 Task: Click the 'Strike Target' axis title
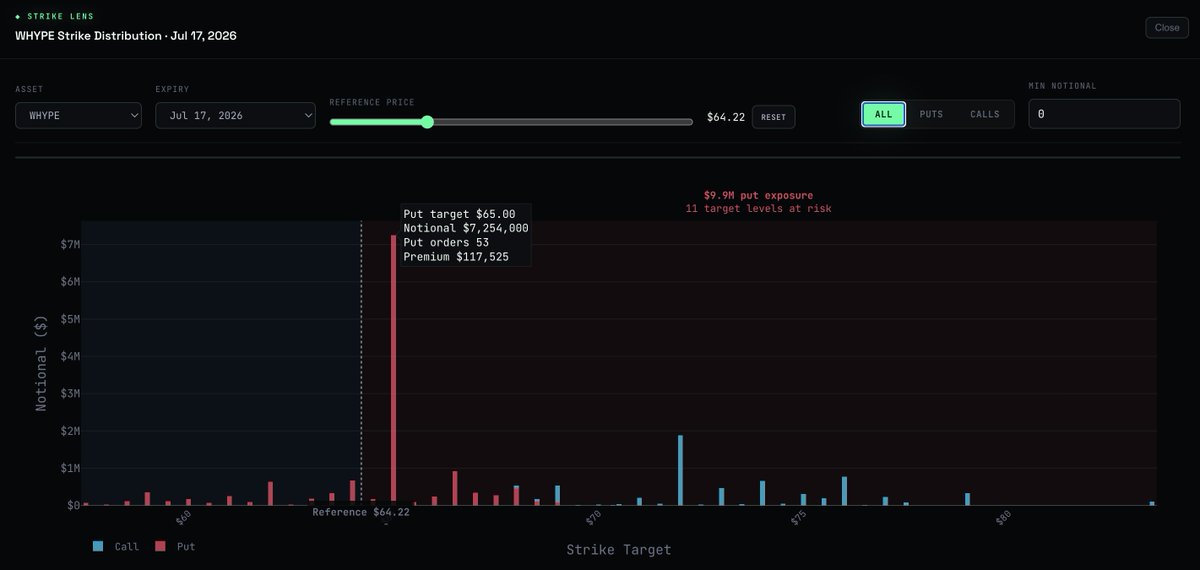click(x=619, y=550)
